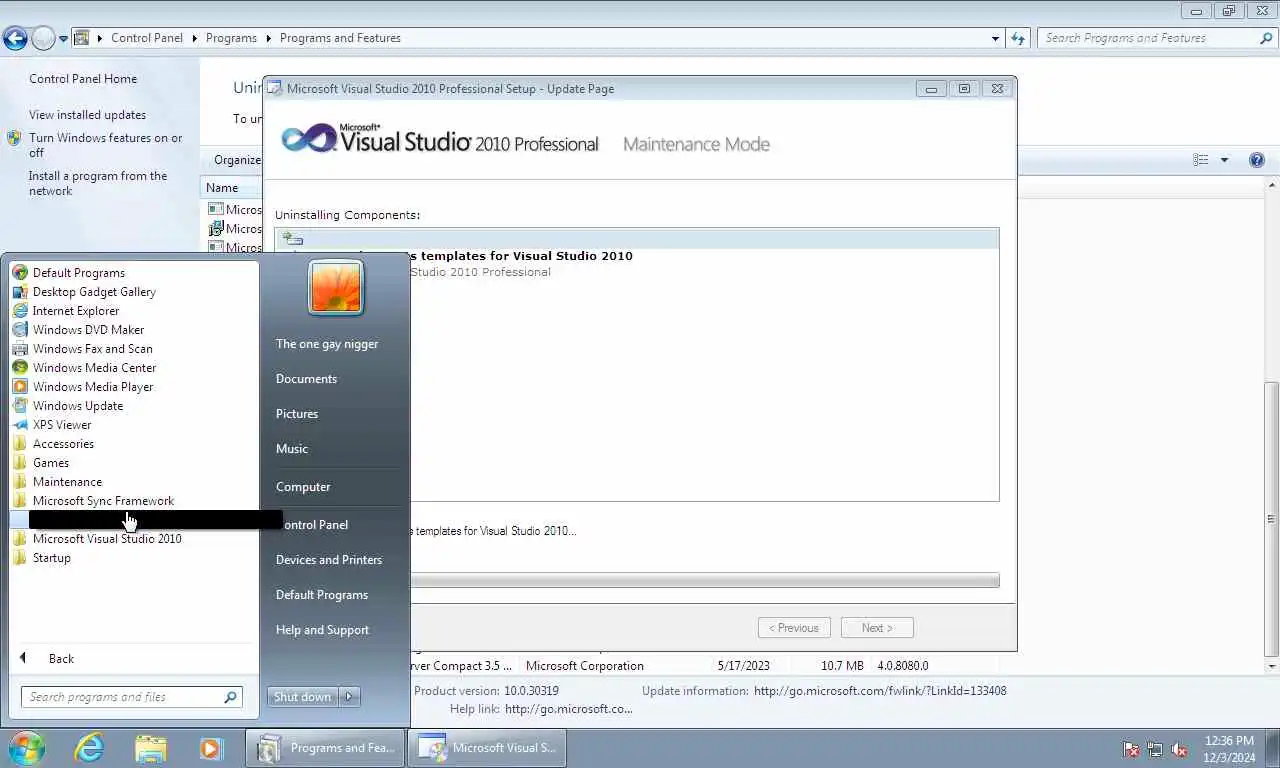
Task: Switch to Microsoft Visual Studio setup taskbar button
Action: (487, 748)
